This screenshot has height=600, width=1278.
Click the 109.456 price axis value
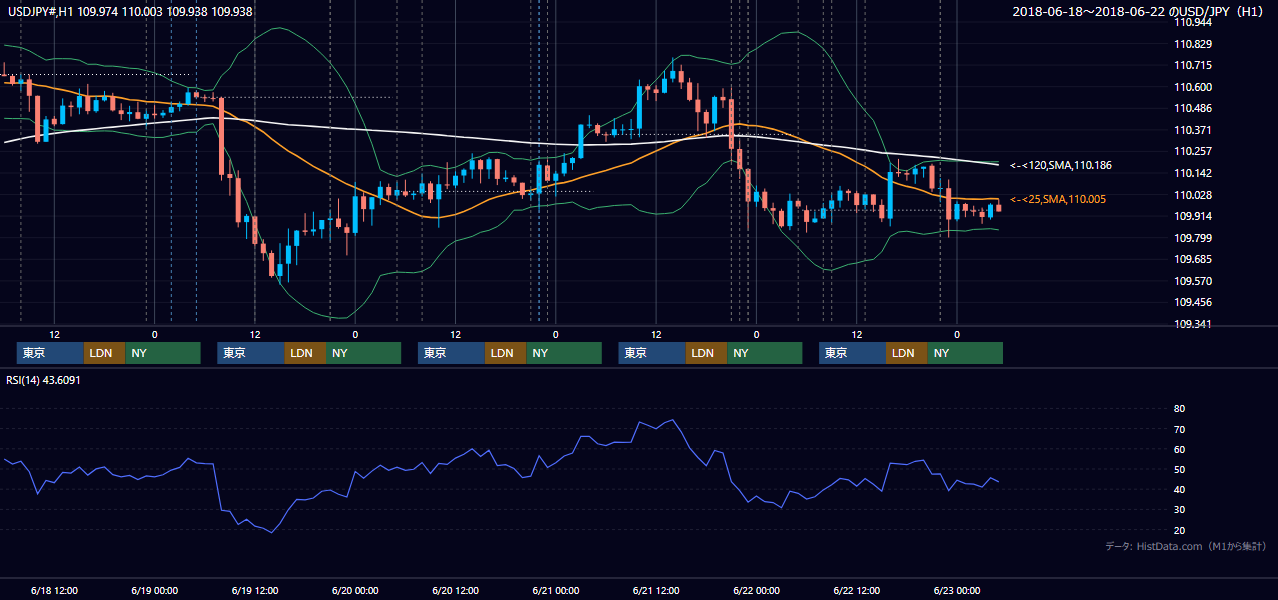pyautogui.click(x=1193, y=302)
